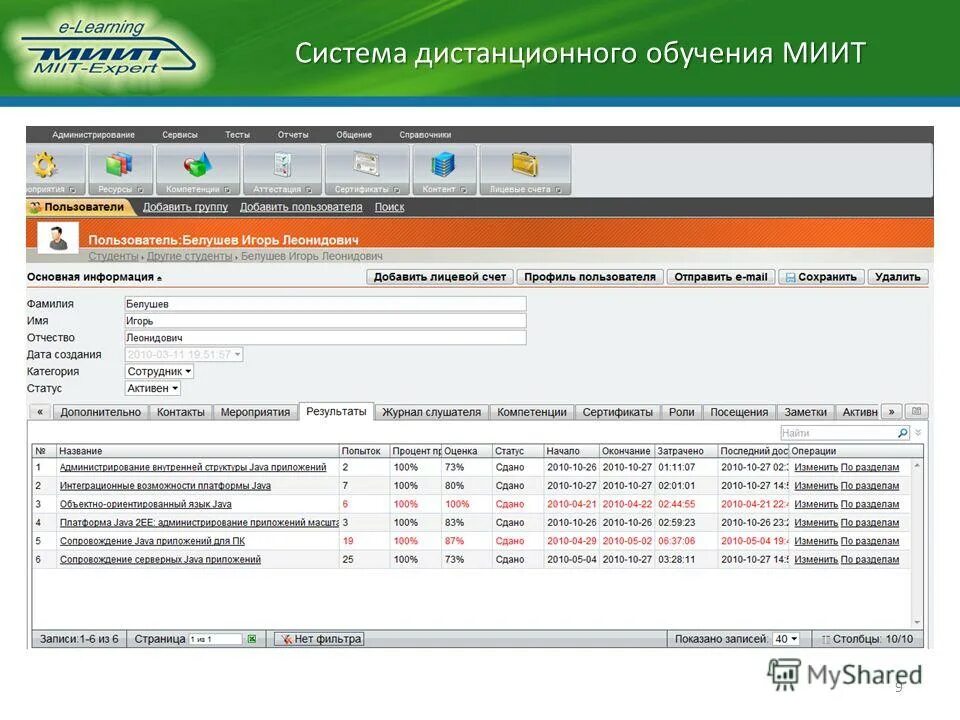This screenshot has width=960, height=720.
Task: Open the Справочники menu
Action: click(x=426, y=135)
